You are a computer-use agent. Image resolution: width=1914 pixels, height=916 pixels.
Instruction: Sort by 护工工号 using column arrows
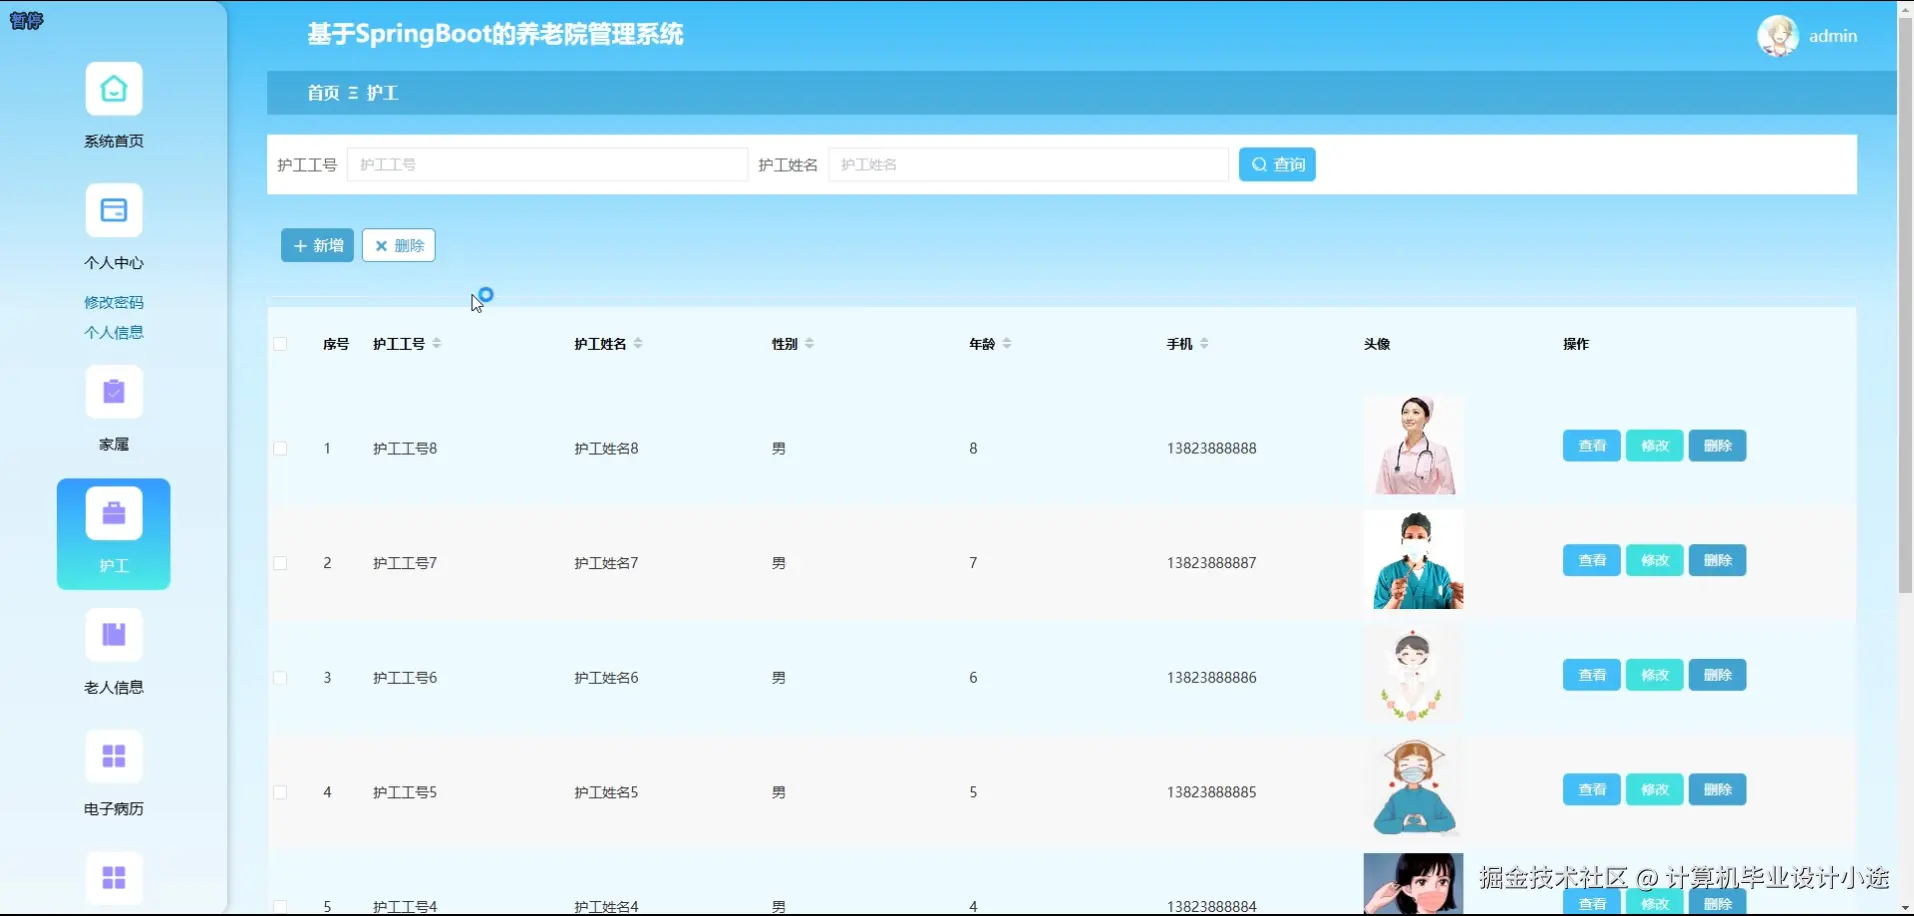tap(437, 343)
